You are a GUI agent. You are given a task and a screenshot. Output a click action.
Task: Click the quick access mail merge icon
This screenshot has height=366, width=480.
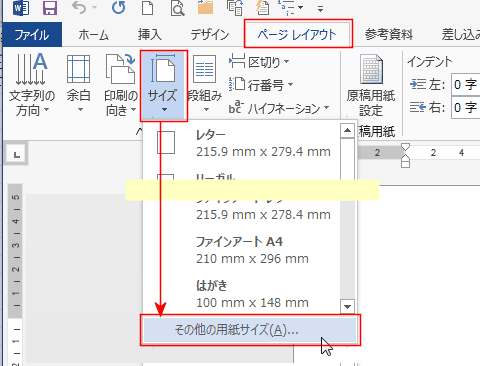pos(263,8)
